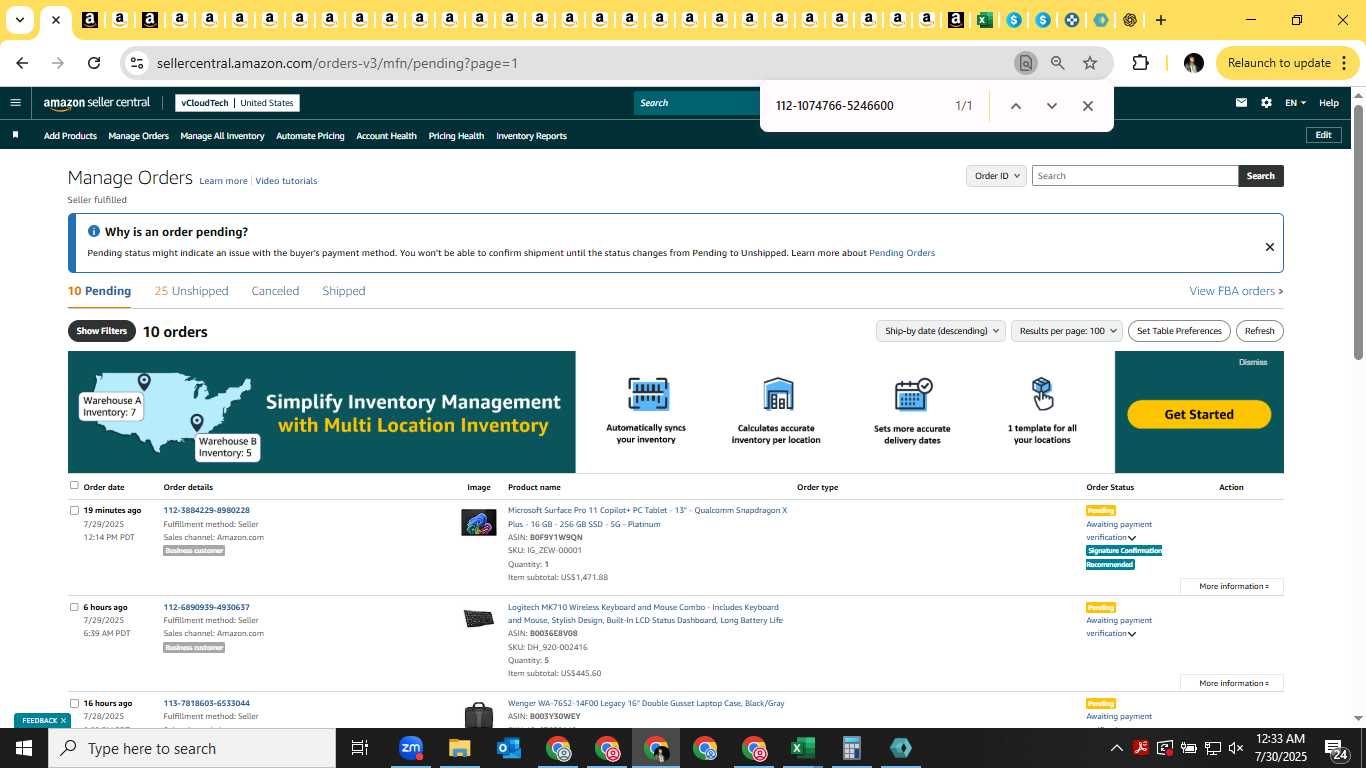Open the browser extensions puzzle icon
This screenshot has width=1366, height=768.
pyautogui.click(x=1140, y=63)
